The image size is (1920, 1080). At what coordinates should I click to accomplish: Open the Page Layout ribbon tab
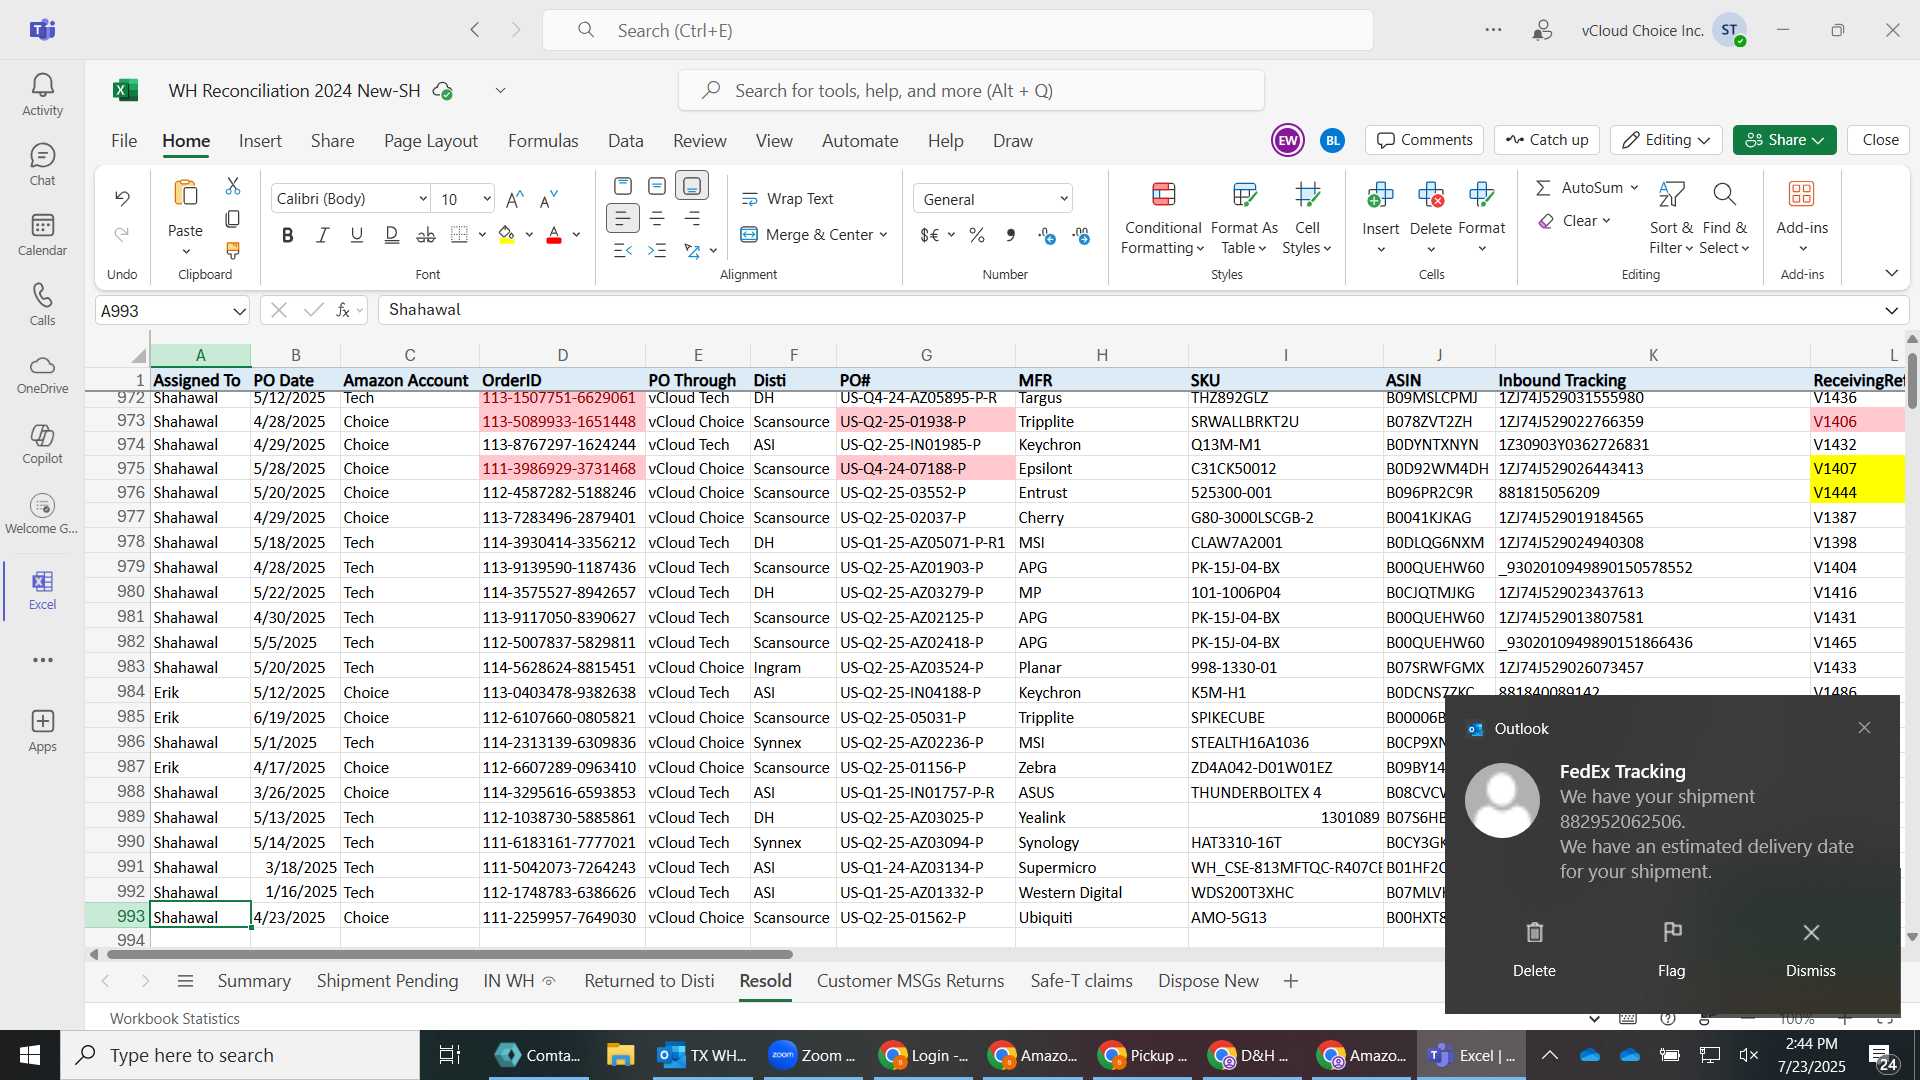tap(431, 141)
